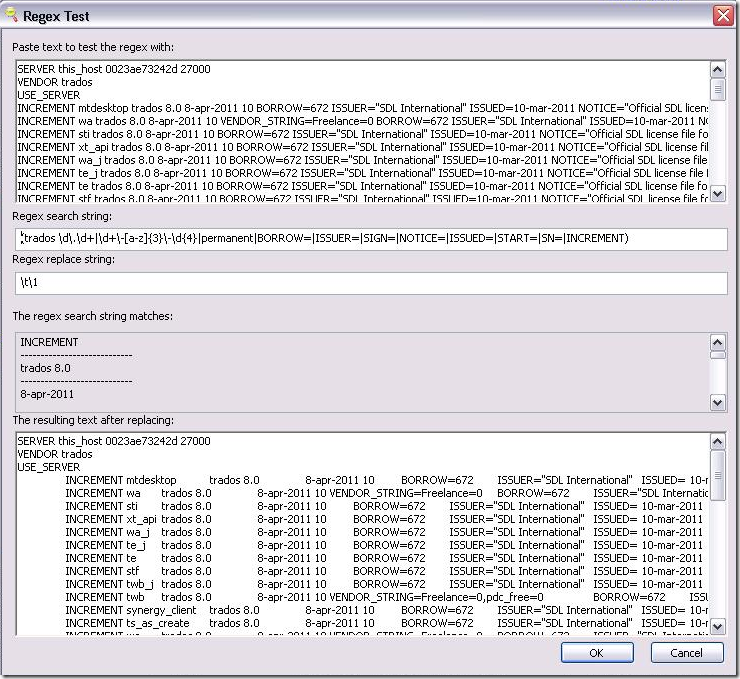740x679 pixels.
Task: Click 'SERVER this_host' line in resulting text
Action: (114, 441)
